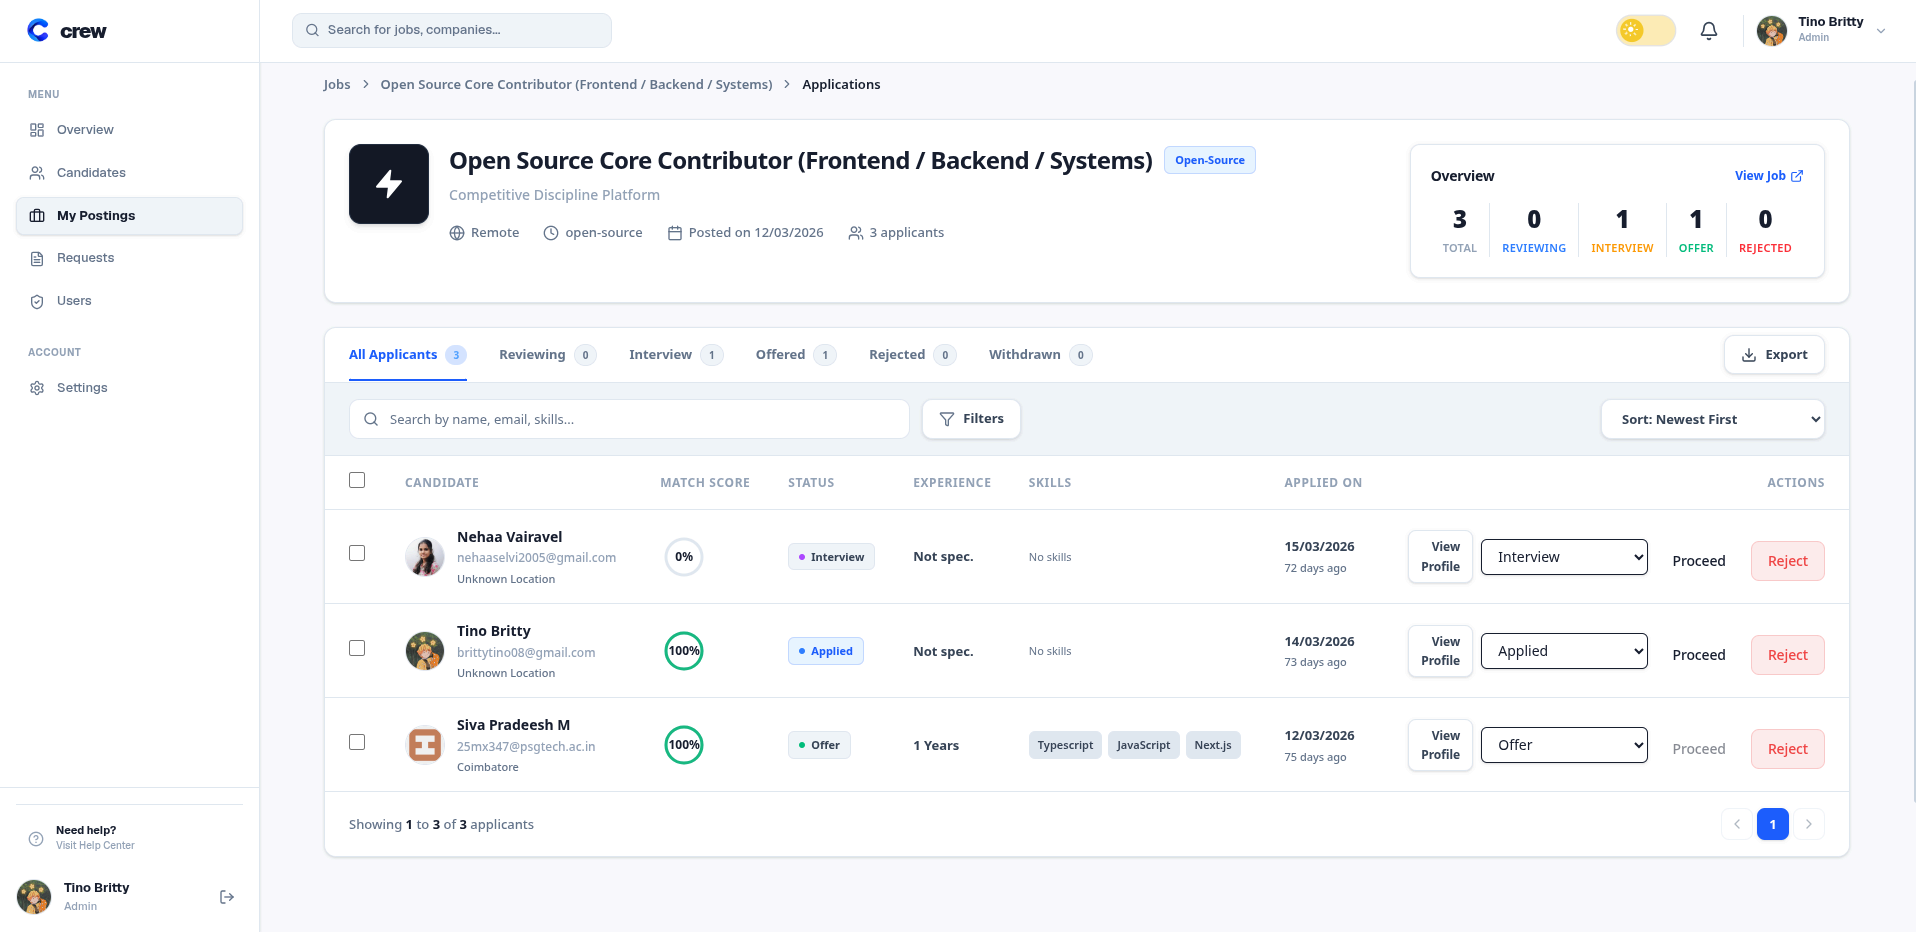This screenshot has height=932, width=1916.
Task: Open the notifications bell
Action: click(1709, 31)
